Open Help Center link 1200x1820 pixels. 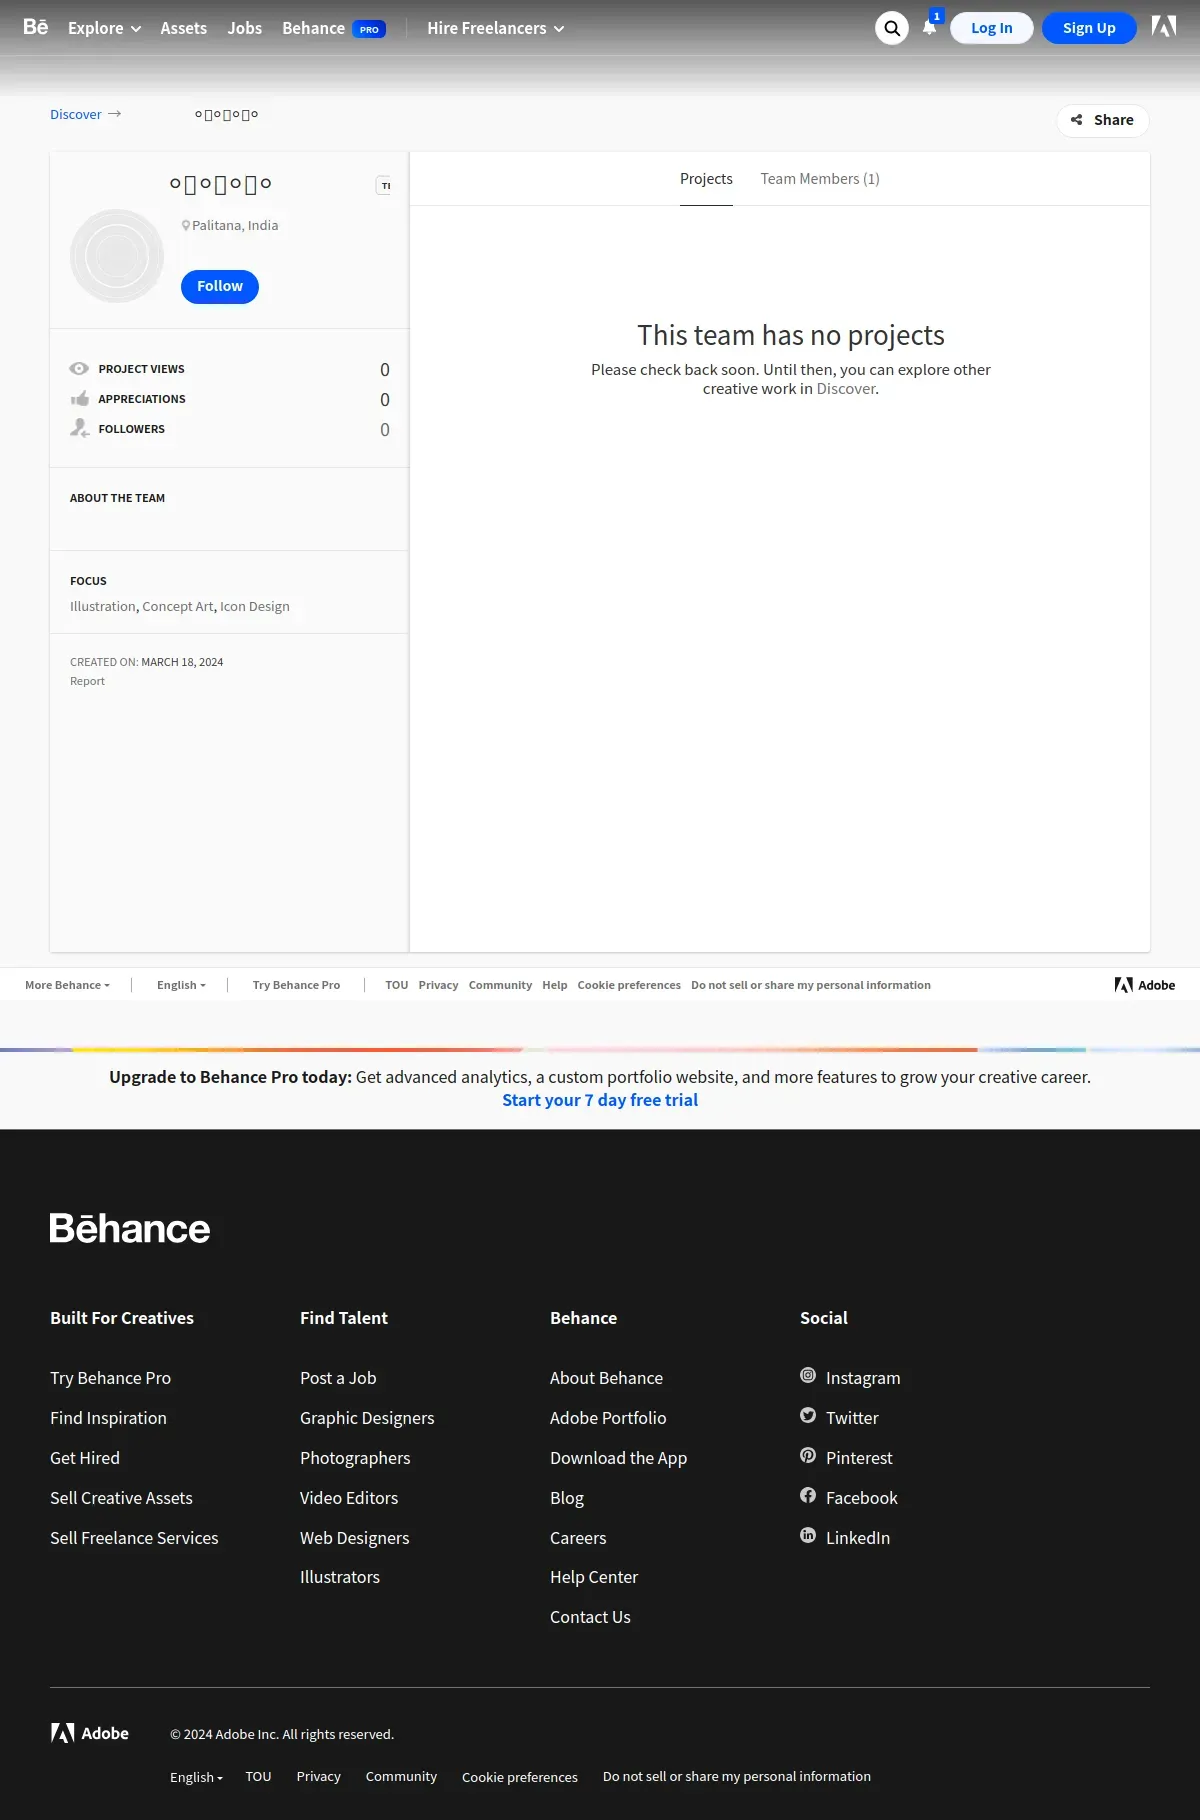coord(594,1577)
